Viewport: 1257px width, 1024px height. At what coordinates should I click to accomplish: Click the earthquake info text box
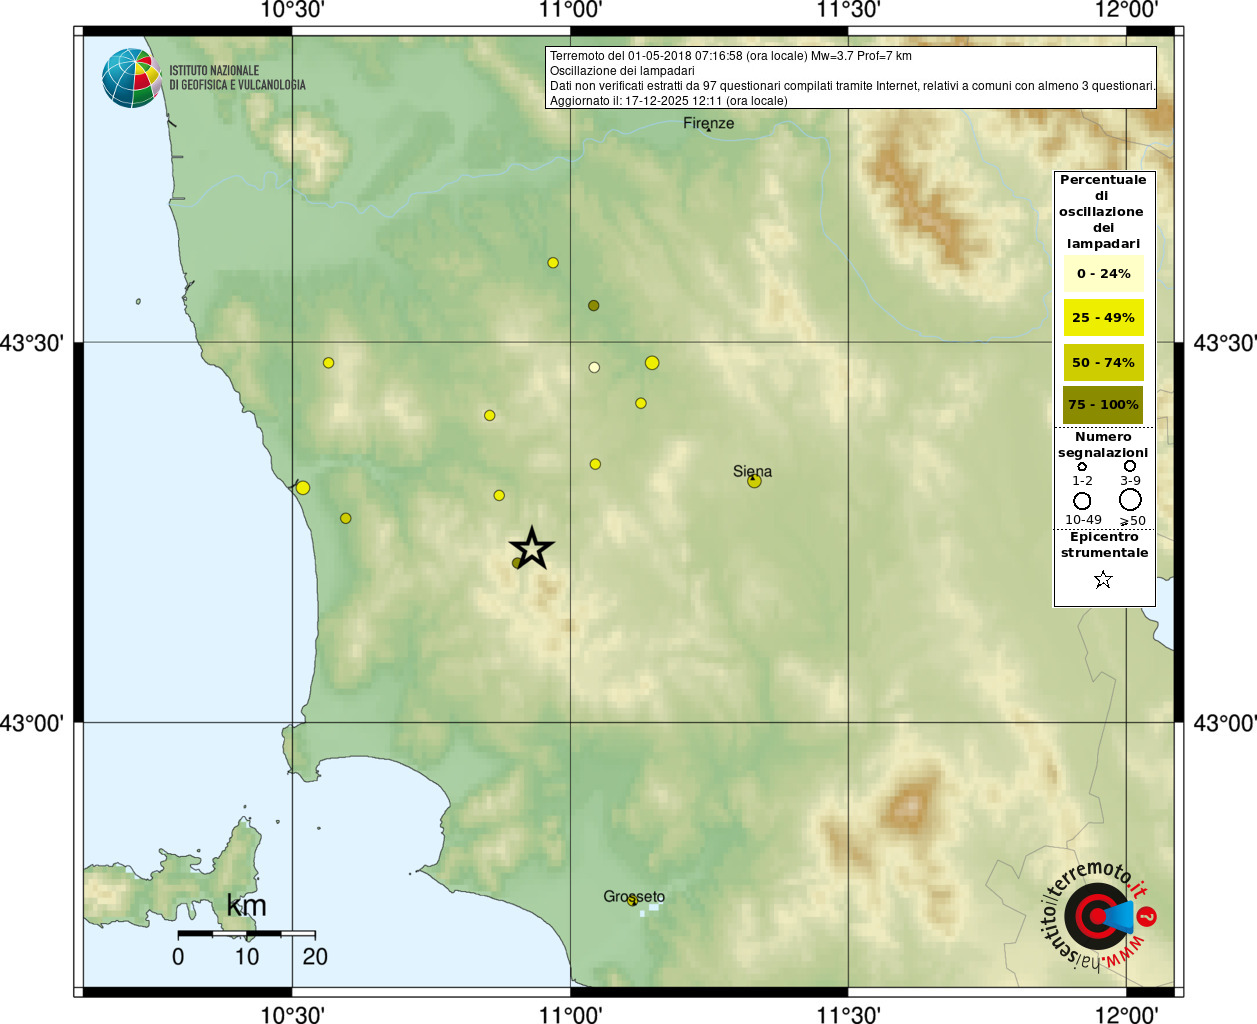pos(851,78)
